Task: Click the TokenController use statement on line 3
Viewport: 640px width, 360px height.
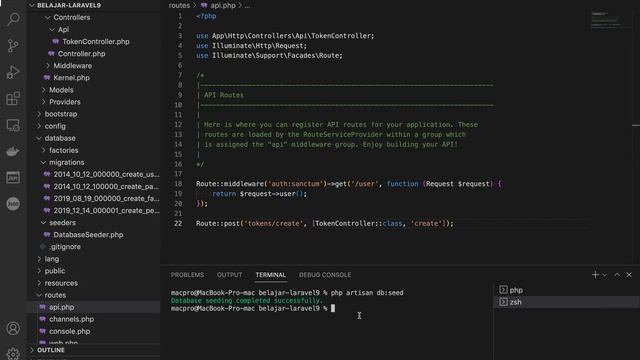Action: [x=285, y=36]
